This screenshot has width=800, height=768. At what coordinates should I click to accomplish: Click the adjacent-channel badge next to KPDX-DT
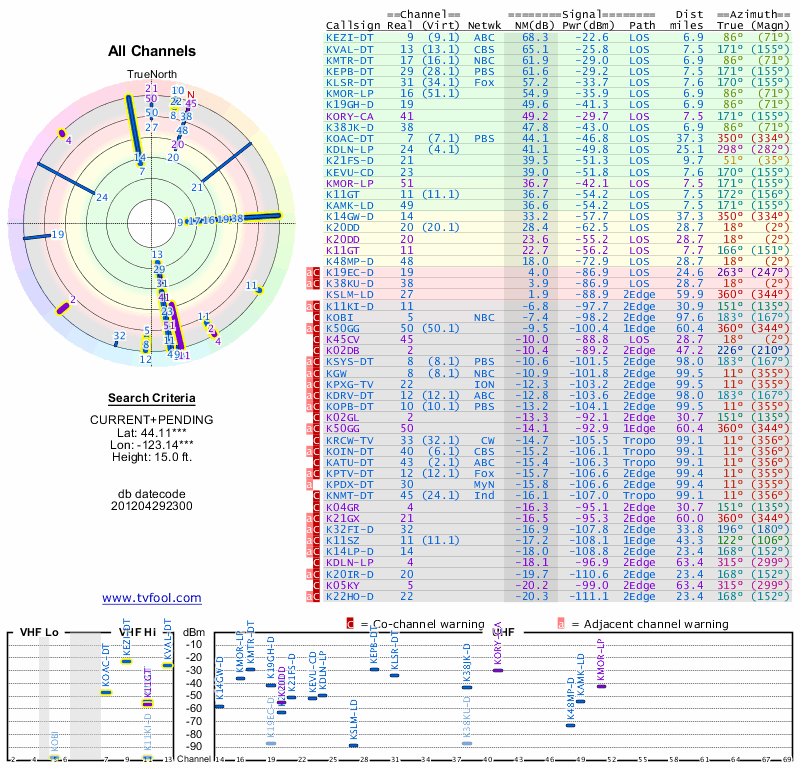pyautogui.click(x=310, y=484)
